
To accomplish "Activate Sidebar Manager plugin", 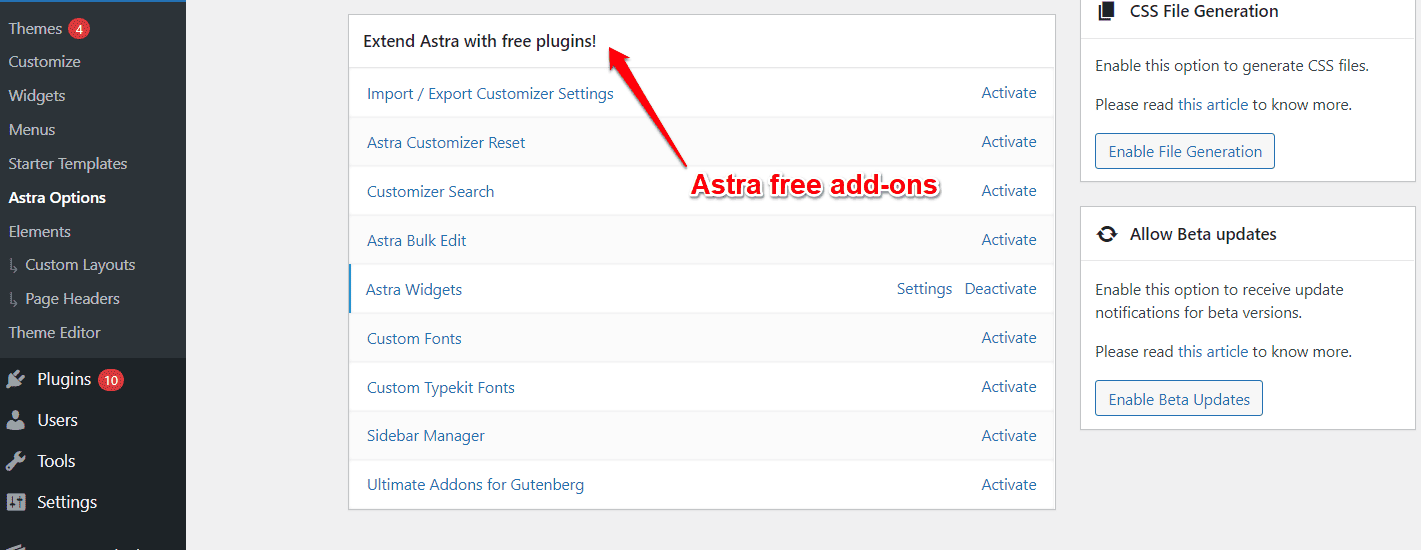I will [x=1009, y=436].
